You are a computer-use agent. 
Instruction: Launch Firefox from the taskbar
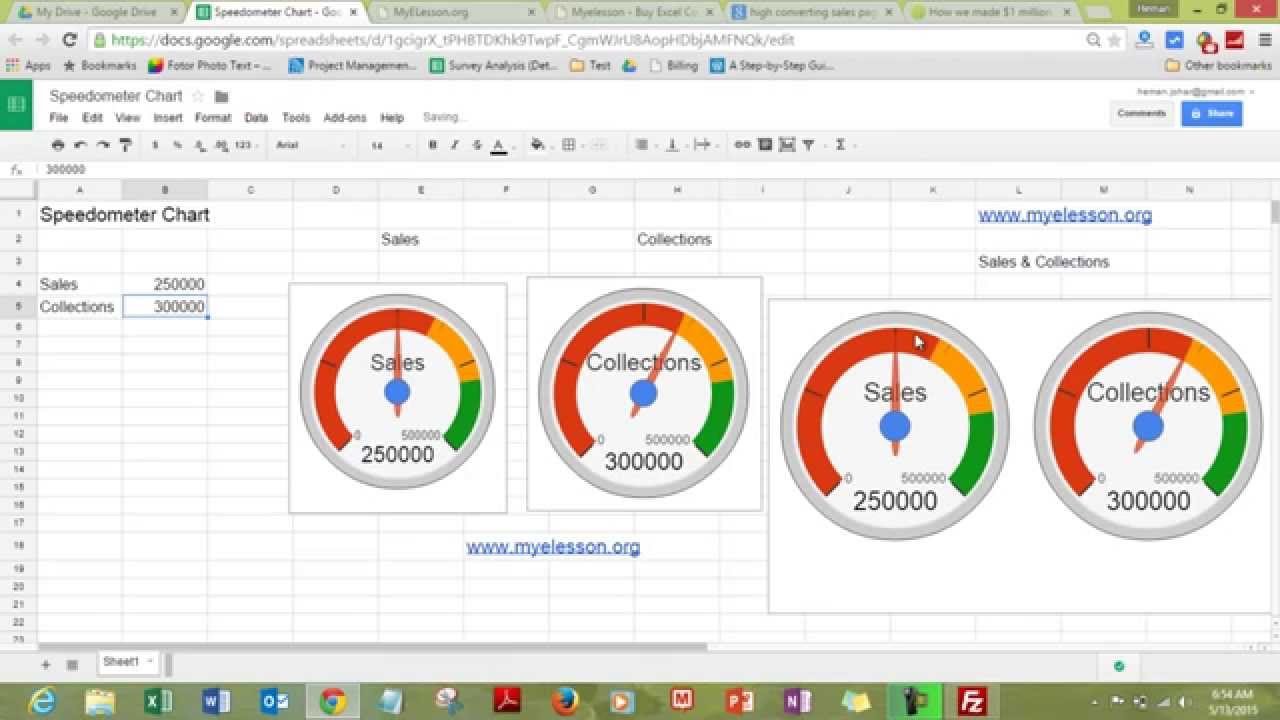pos(565,701)
